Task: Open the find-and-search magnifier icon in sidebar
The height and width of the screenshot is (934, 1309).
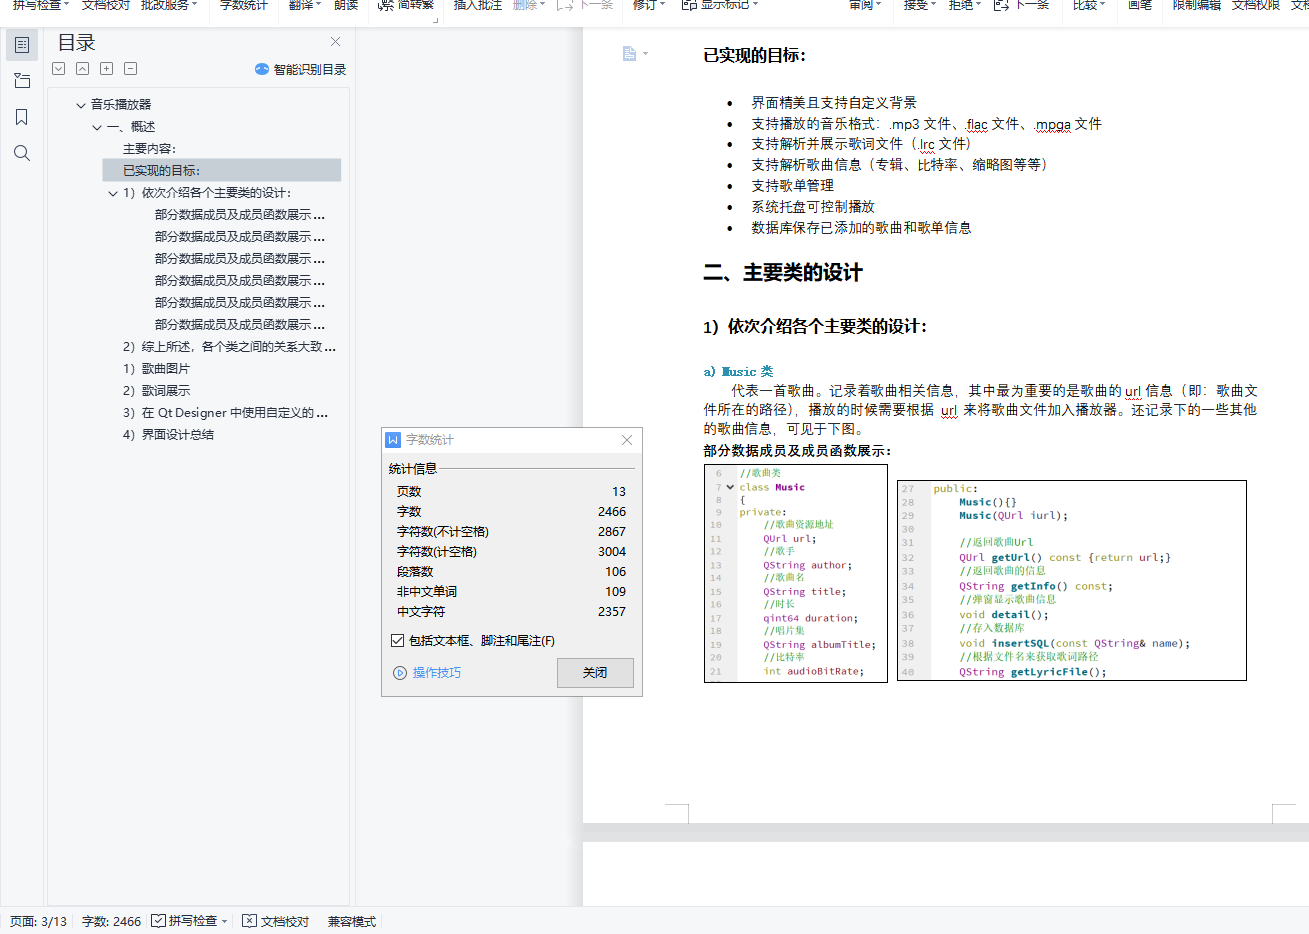Action: pyautogui.click(x=22, y=153)
